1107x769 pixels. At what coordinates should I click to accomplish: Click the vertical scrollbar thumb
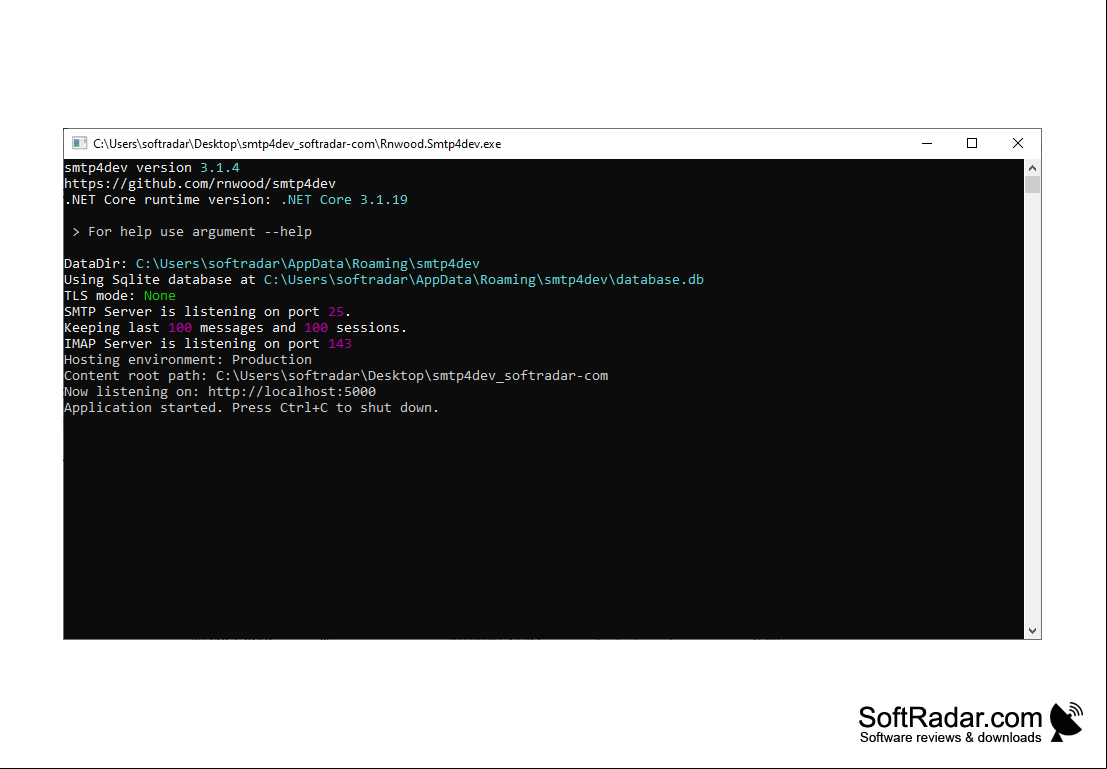(x=1032, y=184)
